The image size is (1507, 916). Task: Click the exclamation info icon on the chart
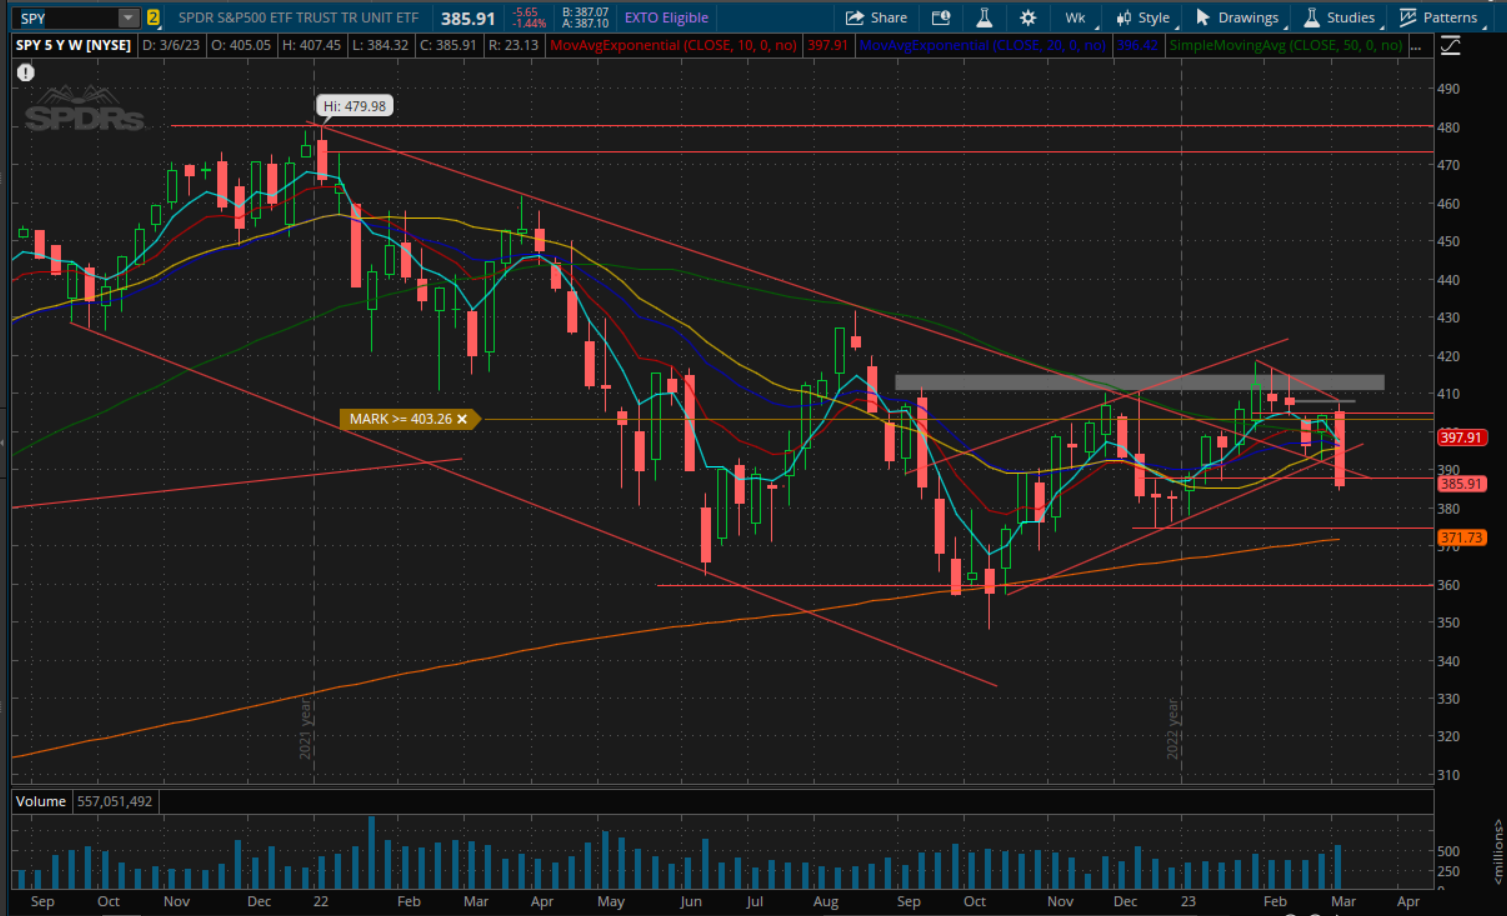coord(26,72)
